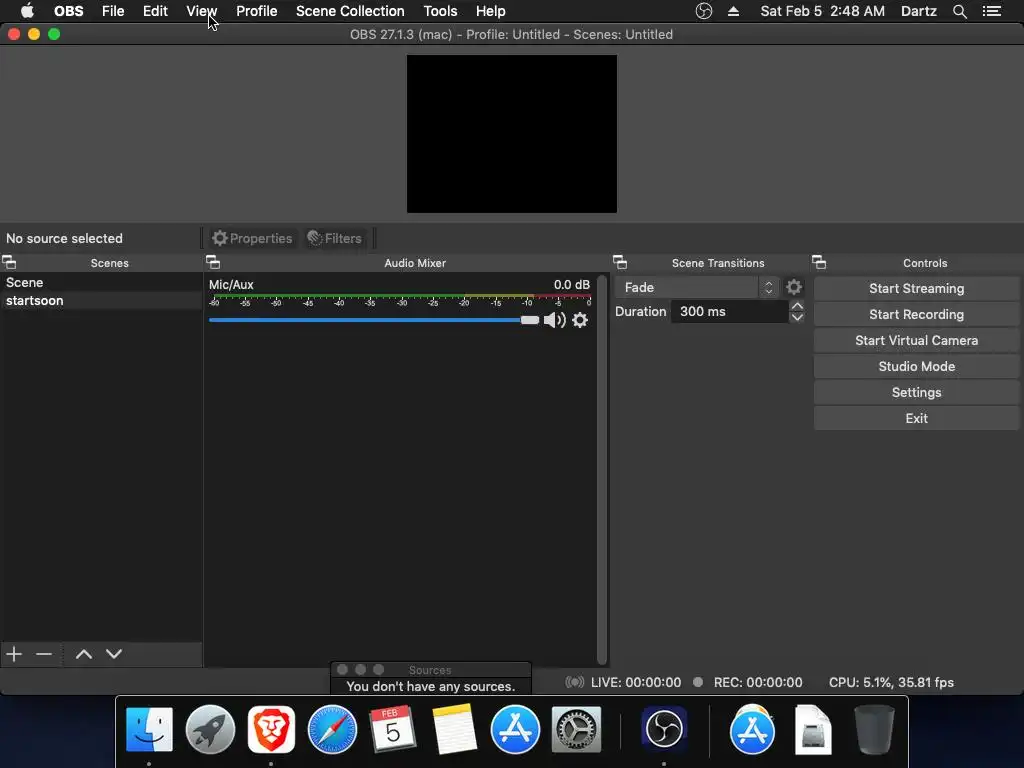The image size is (1024, 768).
Task: Click the LIVE: 00:00:00 status
Action: point(635,682)
